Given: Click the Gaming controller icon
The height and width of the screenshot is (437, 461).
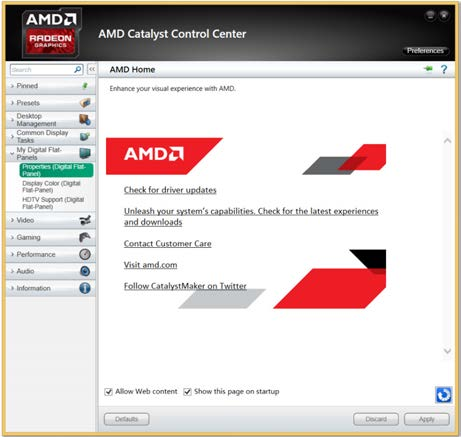Looking at the screenshot, I should pyautogui.click(x=85, y=237).
